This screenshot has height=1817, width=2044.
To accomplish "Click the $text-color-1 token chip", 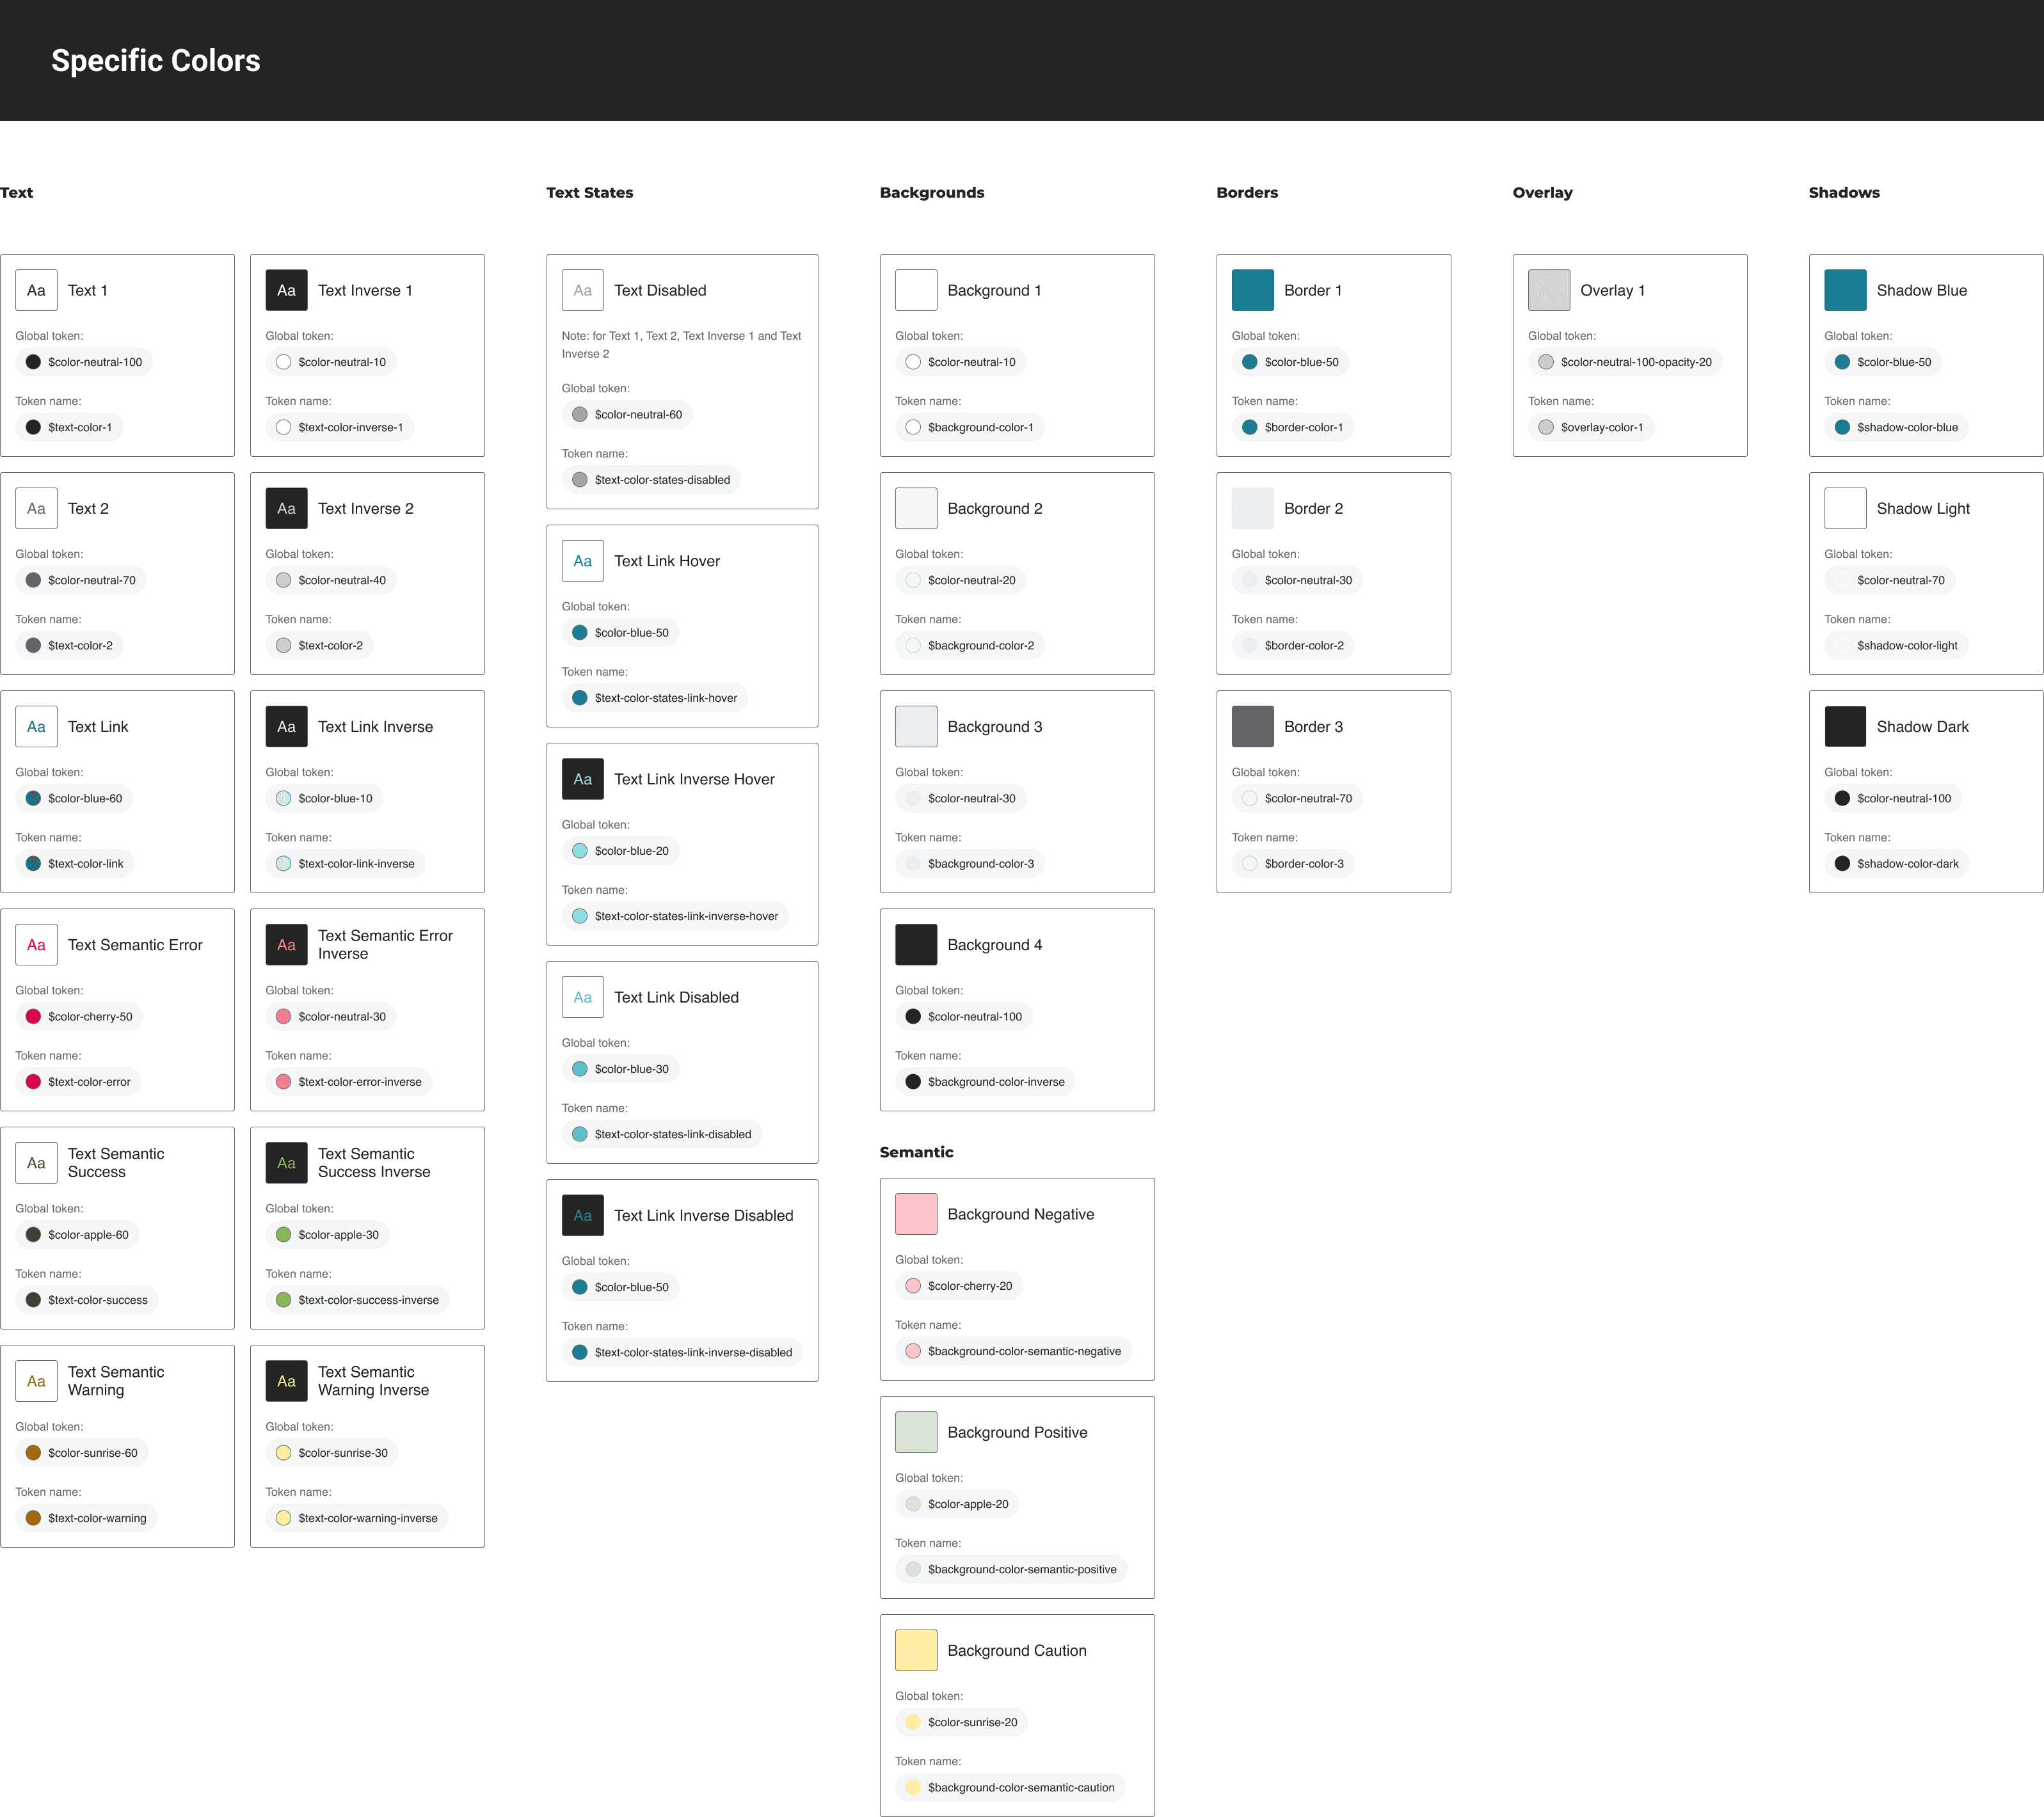I will pyautogui.click(x=69, y=427).
